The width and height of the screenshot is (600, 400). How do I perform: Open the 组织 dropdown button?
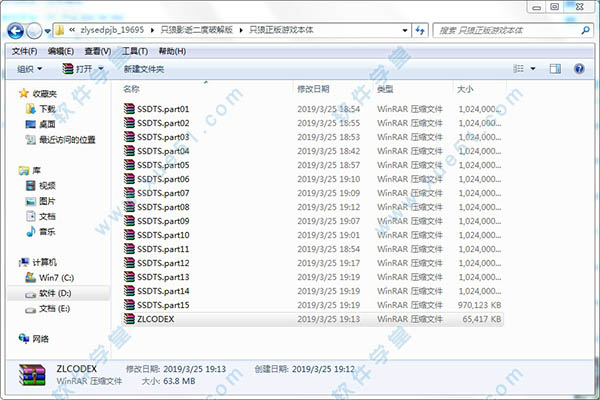coord(29,69)
